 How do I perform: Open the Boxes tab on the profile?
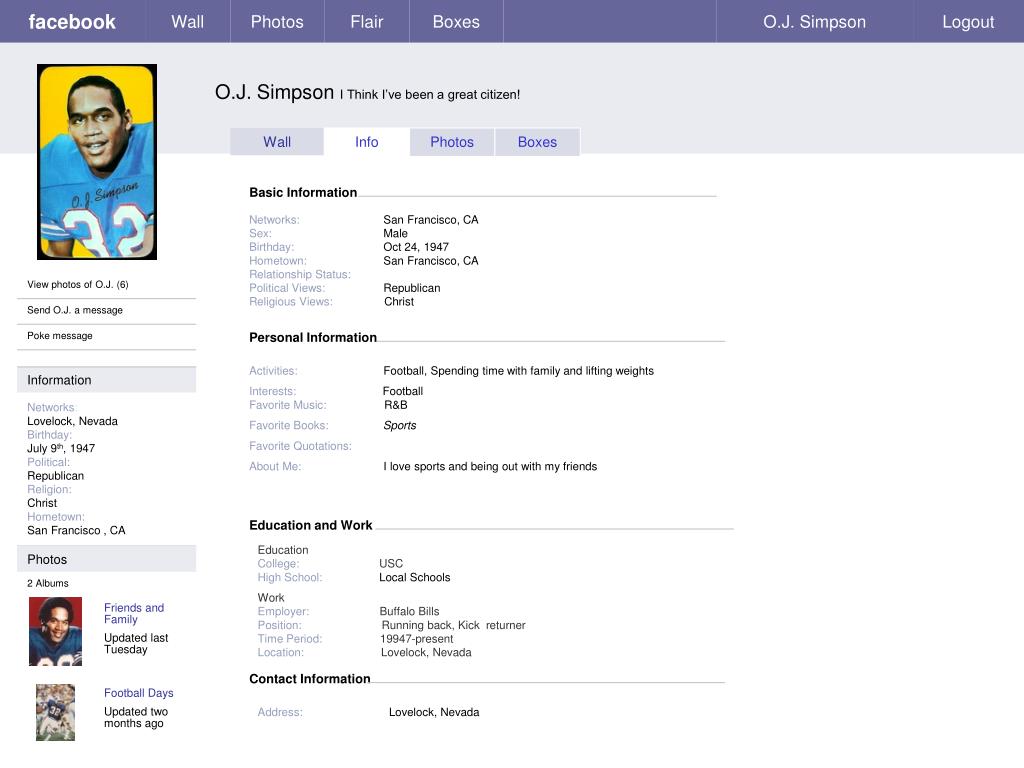(537, 141)
